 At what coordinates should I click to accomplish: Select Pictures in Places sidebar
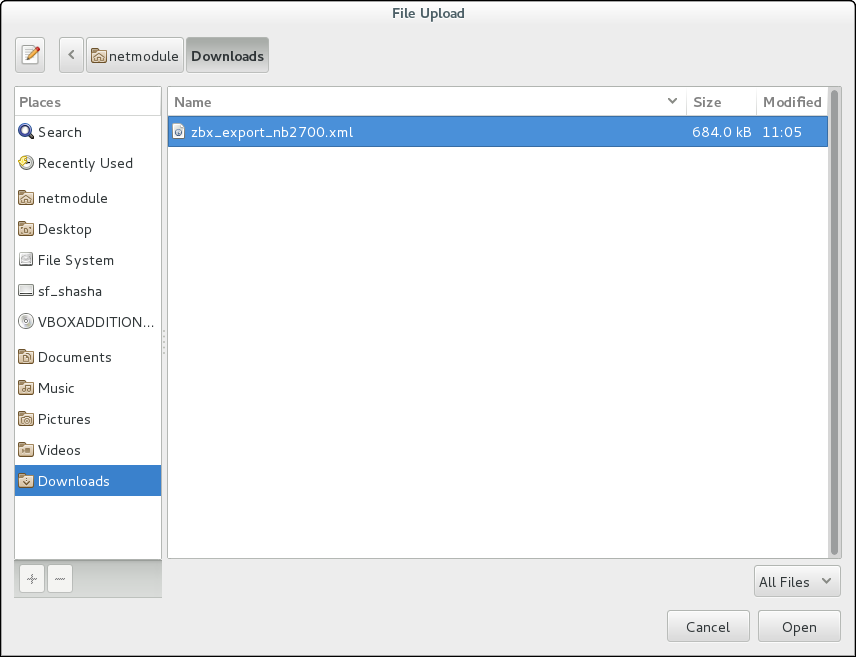tap(88, 419)
